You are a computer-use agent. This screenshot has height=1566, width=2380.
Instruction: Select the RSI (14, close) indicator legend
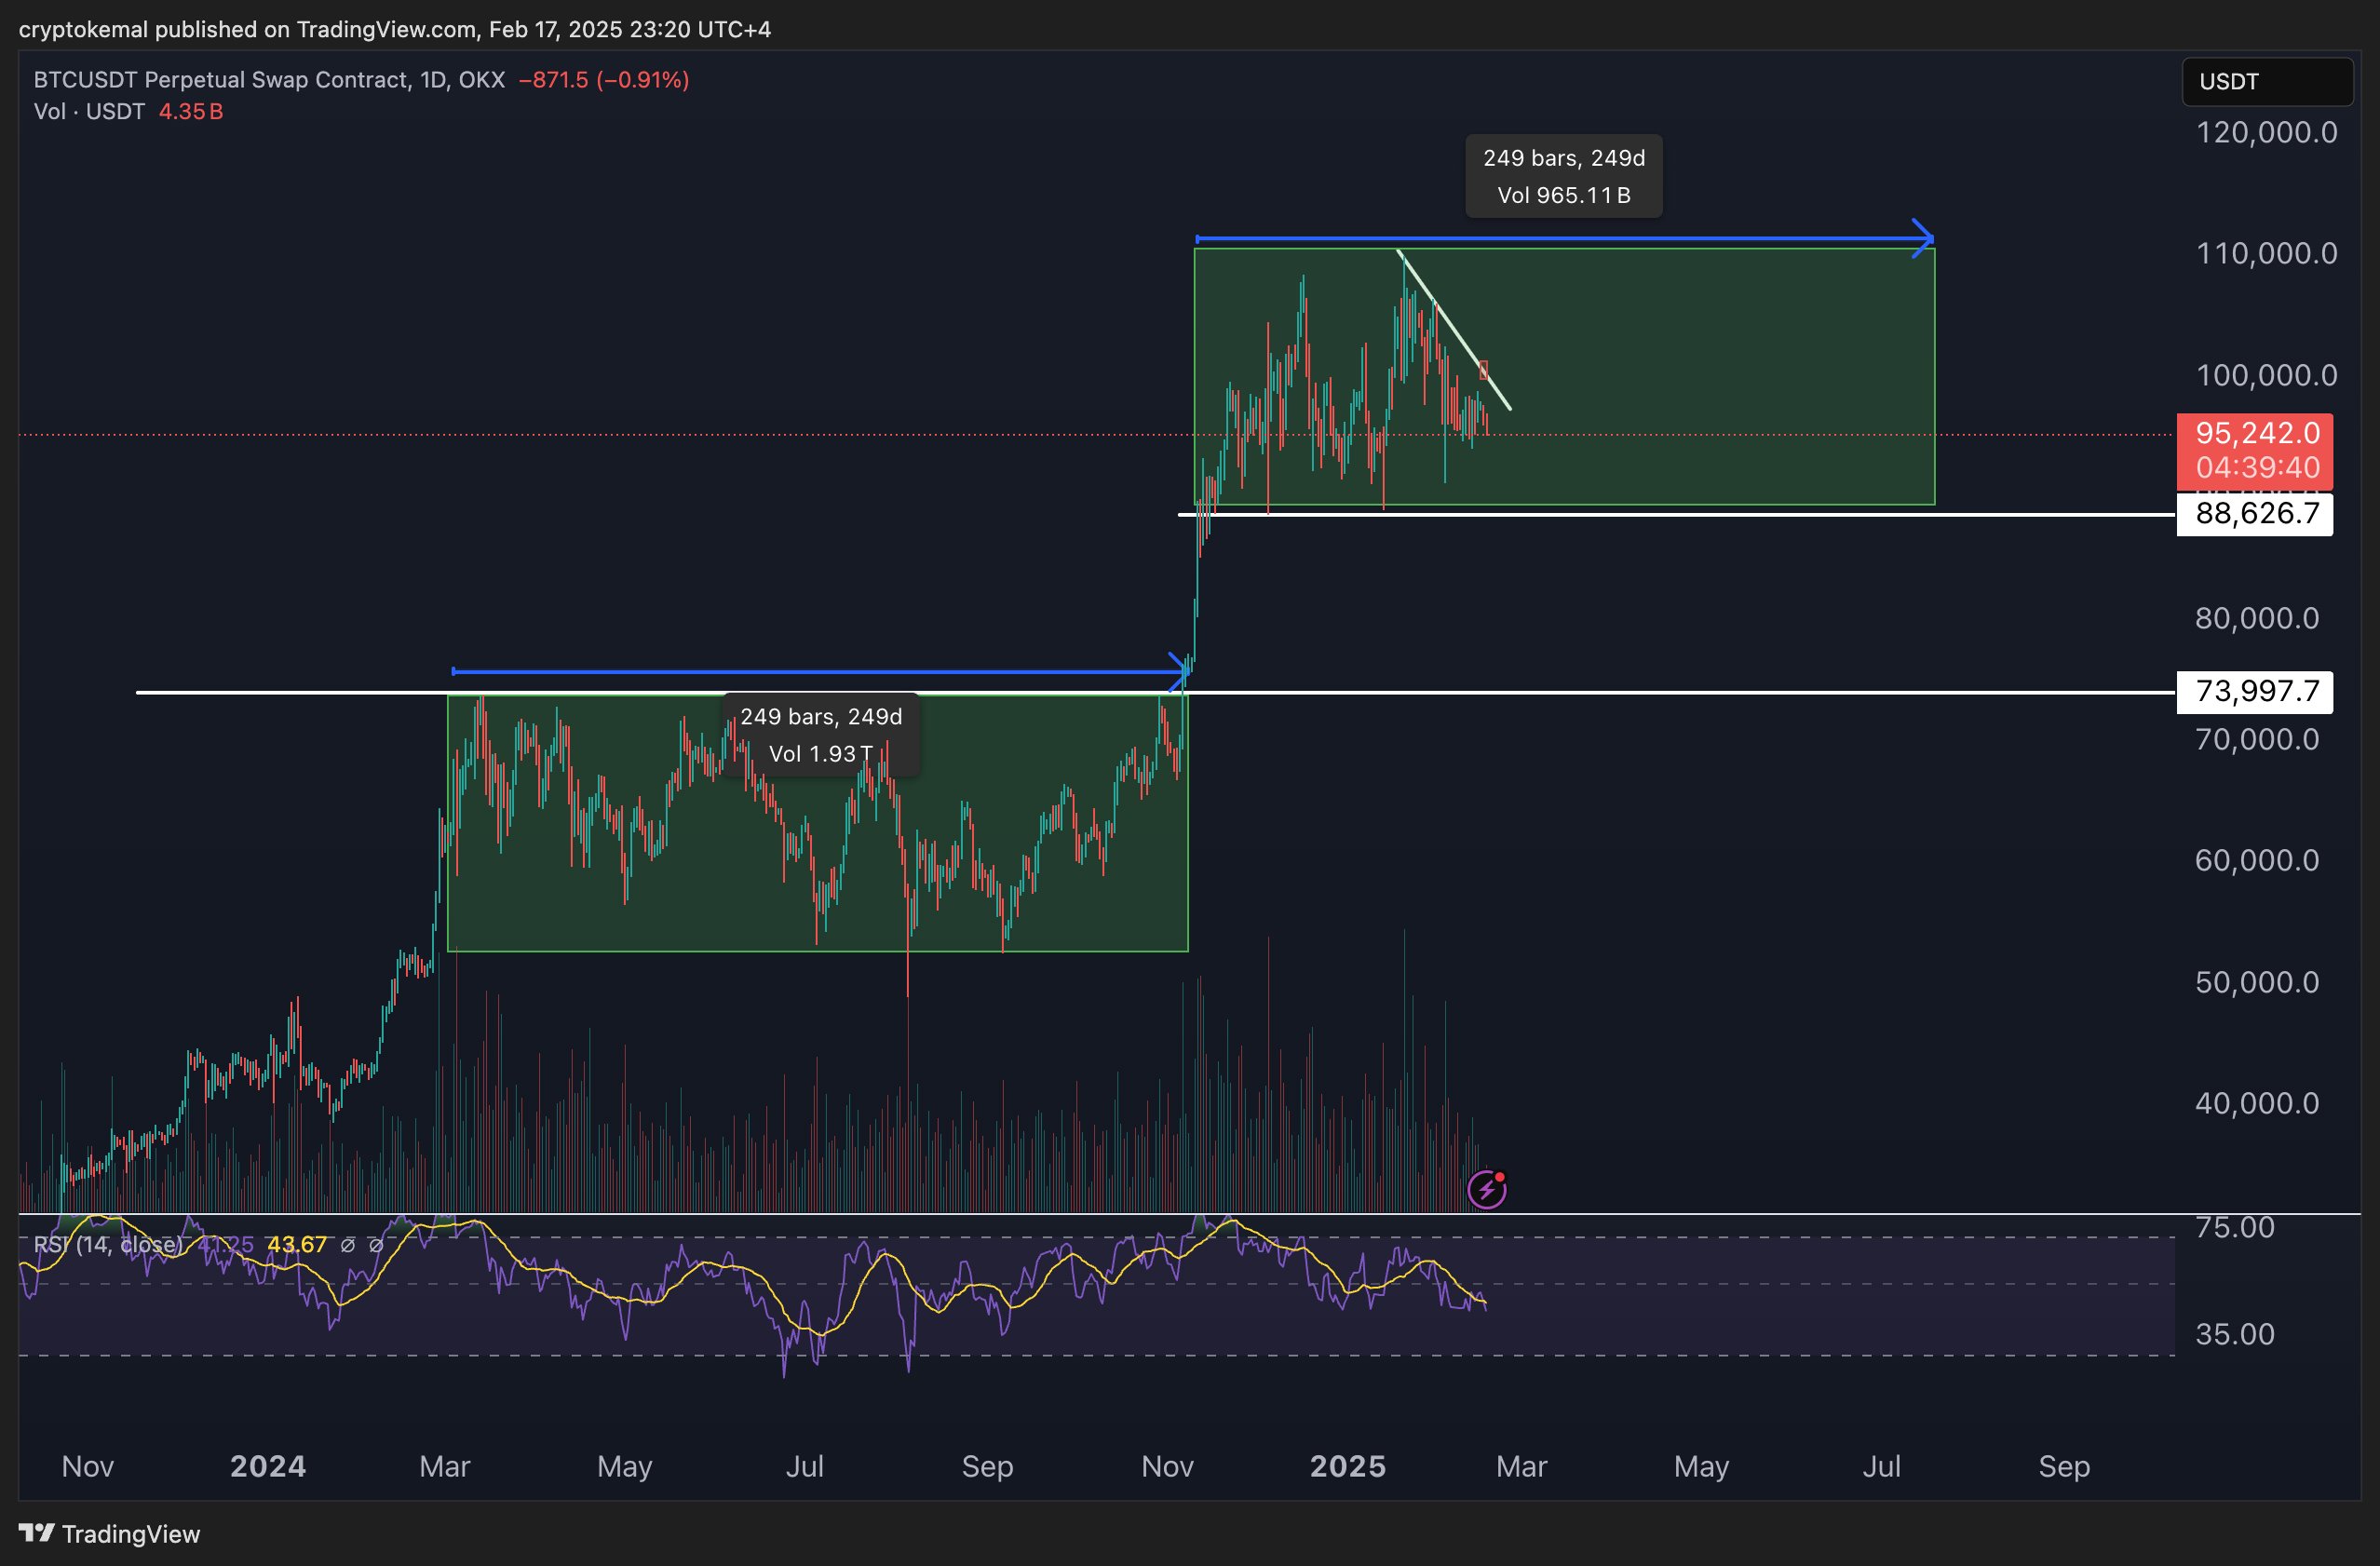108,1245
